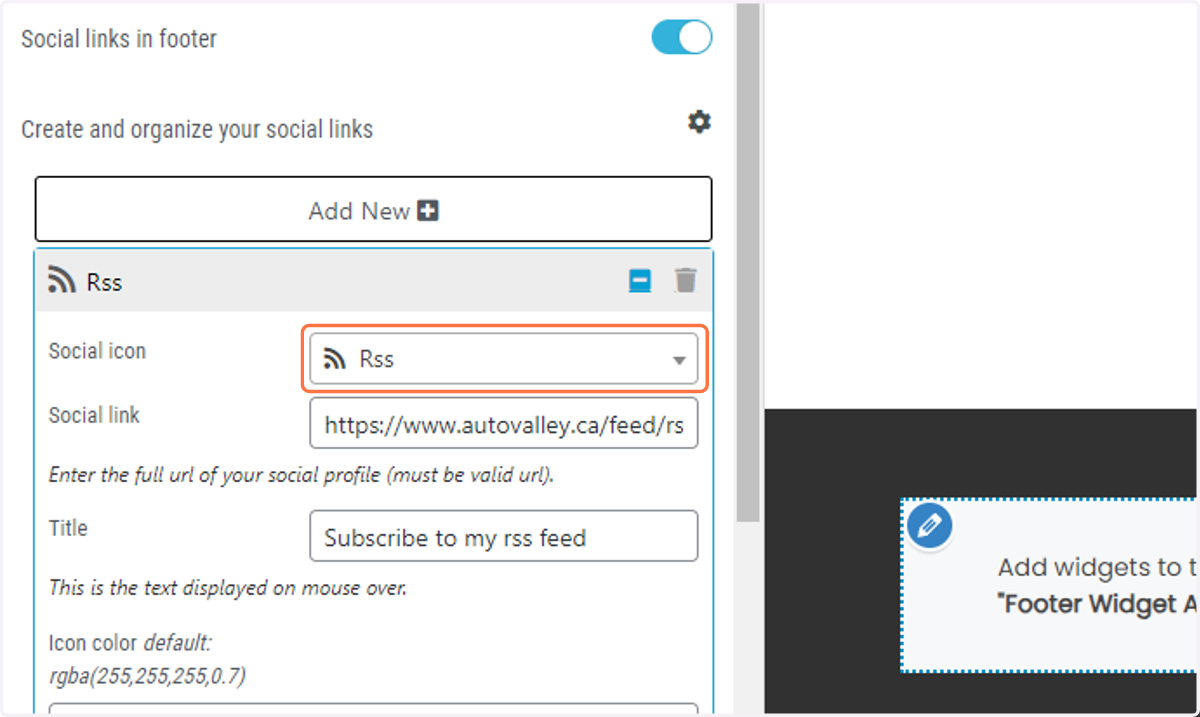Click 'This is the text displayed on mouse over'
This screenshot has height=717, width=1200.
228,588
